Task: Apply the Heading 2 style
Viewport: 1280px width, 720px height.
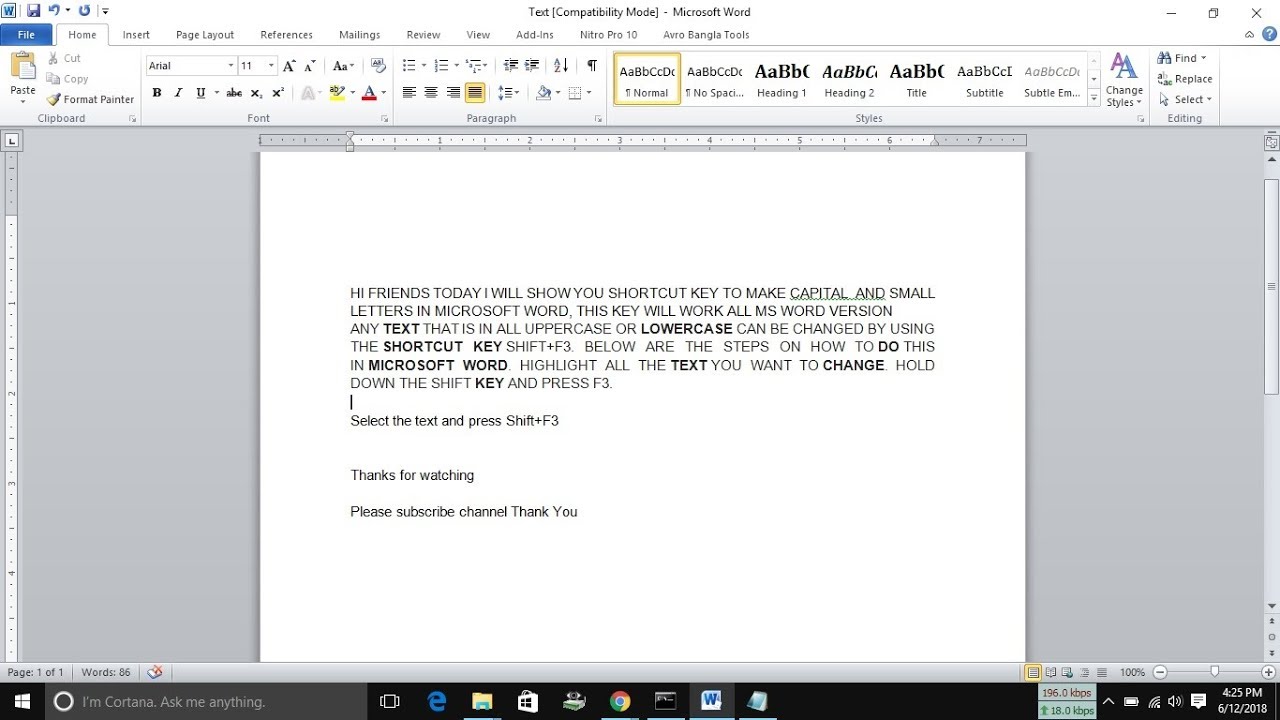Action: coord(849,80)
